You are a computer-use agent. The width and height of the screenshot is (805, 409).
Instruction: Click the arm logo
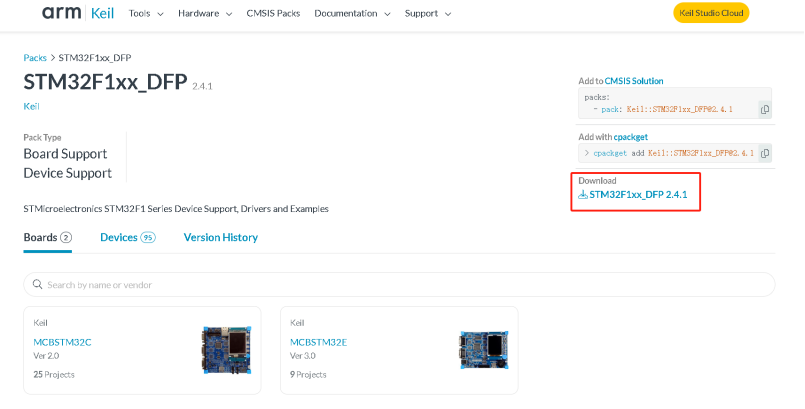(61, 12)
